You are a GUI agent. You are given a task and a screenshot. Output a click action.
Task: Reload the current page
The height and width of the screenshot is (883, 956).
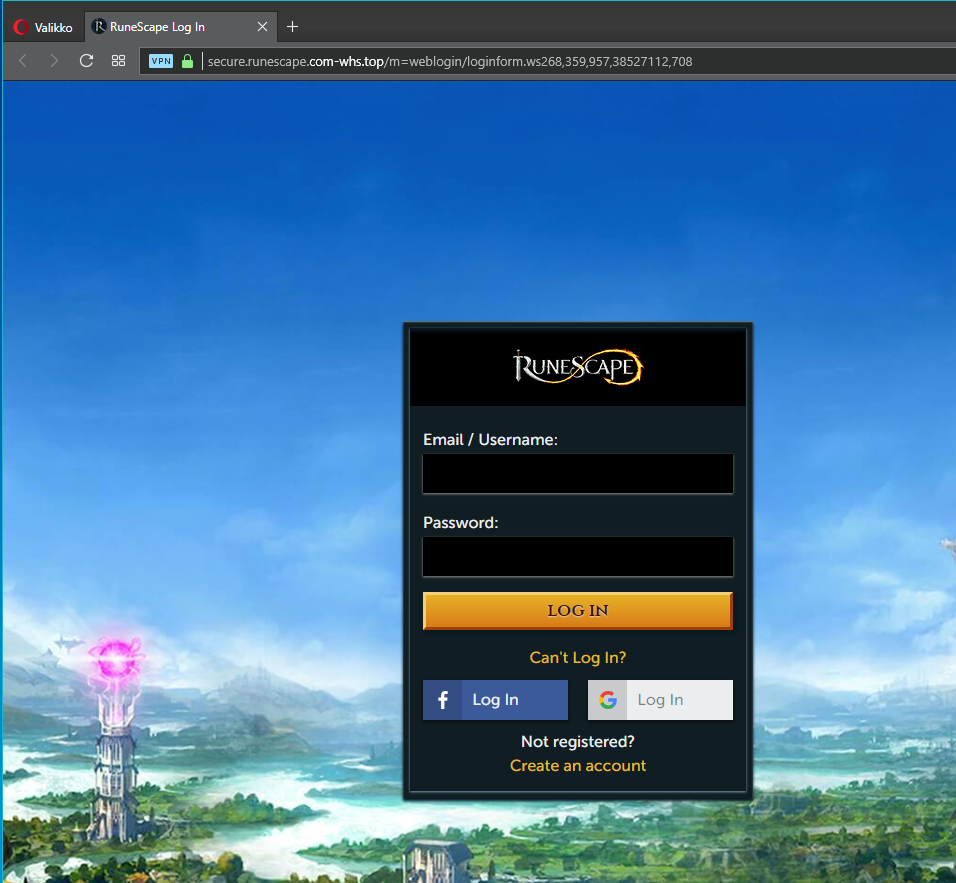click(x=87, y=60)
